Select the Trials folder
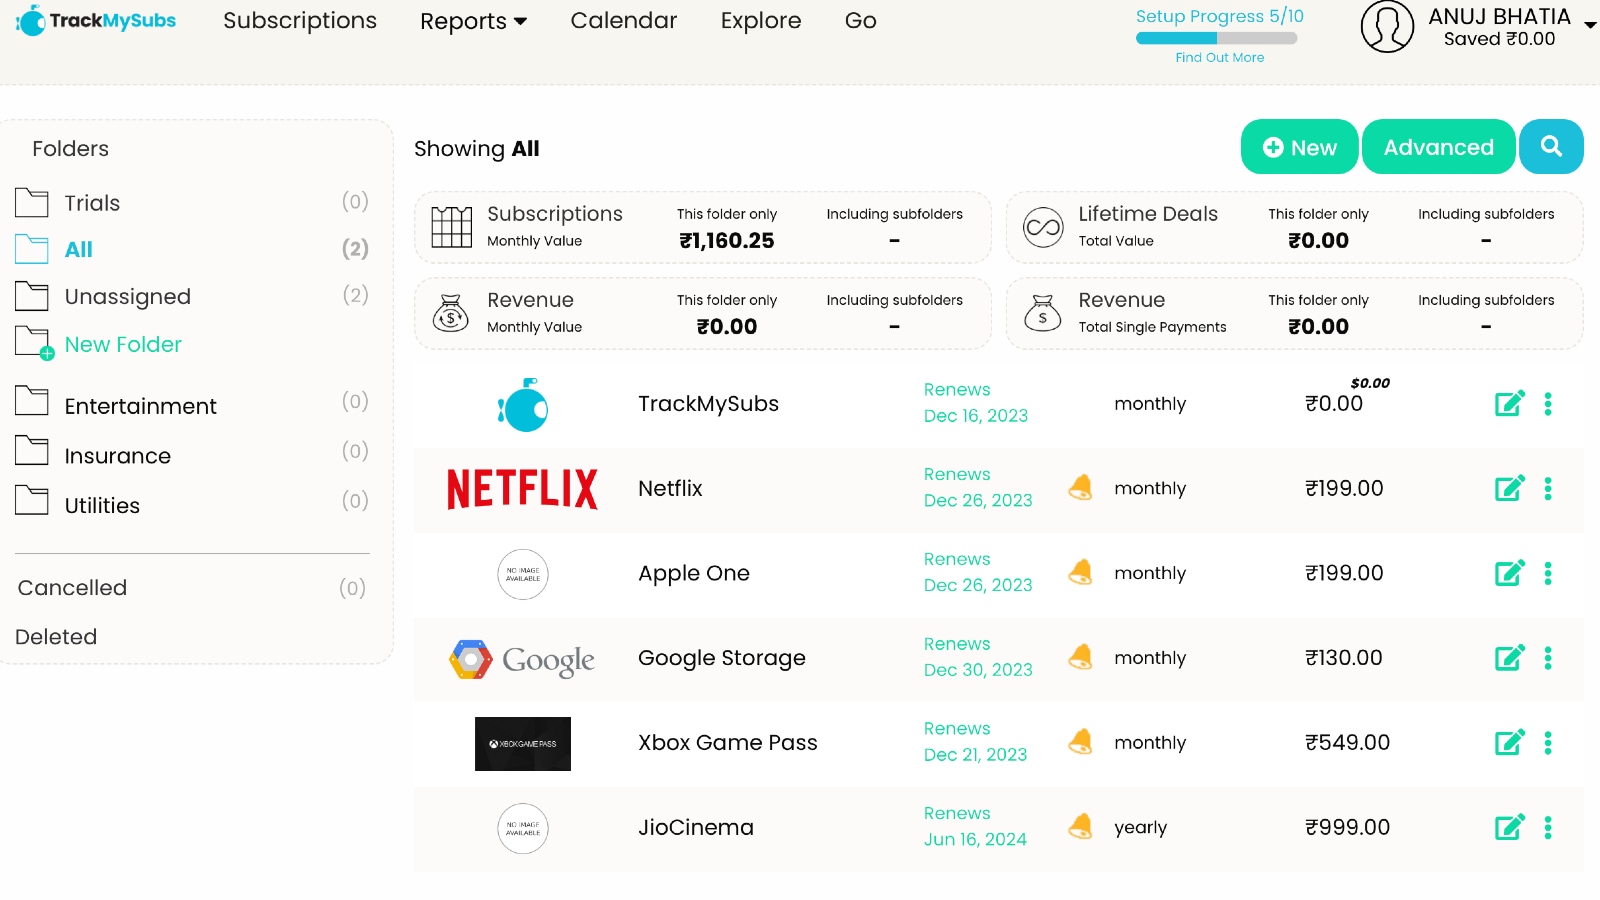Screen dimensions: 1600x900 pyautogui.click(x=93, y=202)
